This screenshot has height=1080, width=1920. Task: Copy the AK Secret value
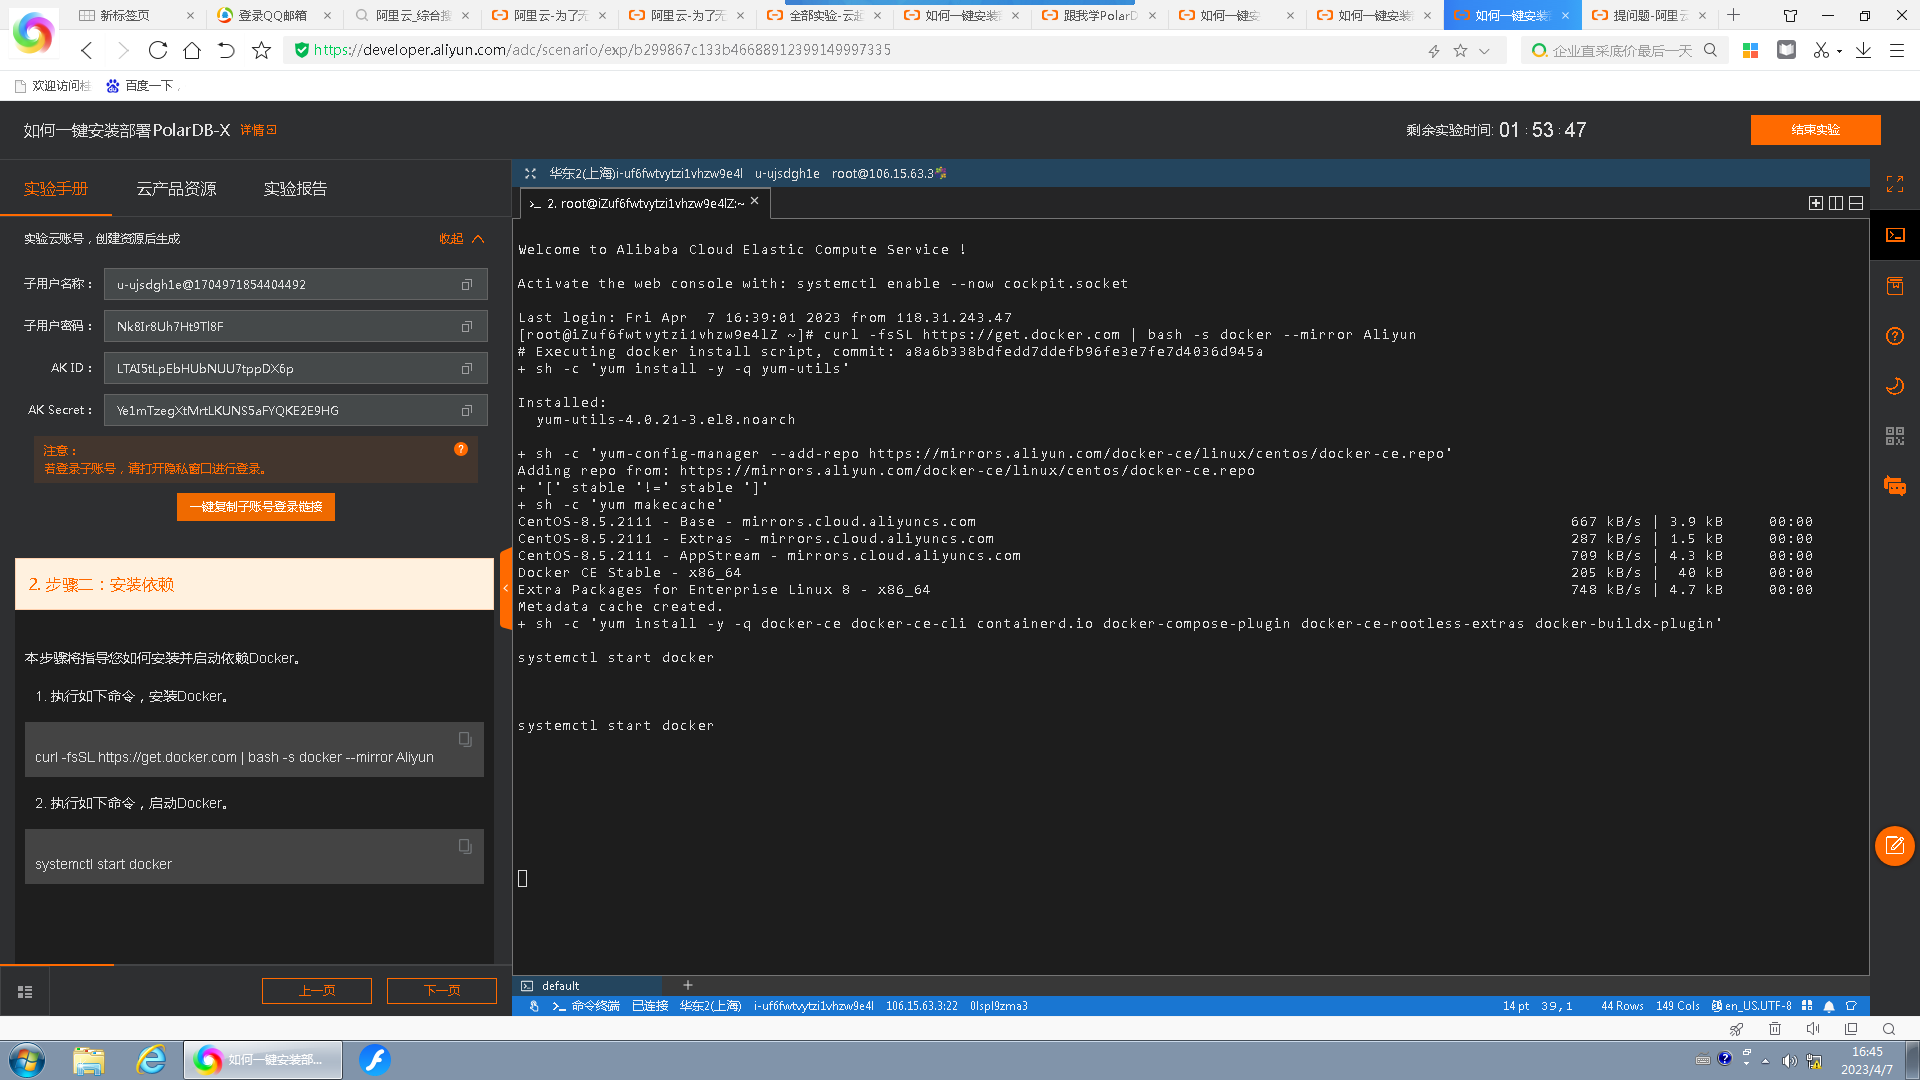click(466, 411)
